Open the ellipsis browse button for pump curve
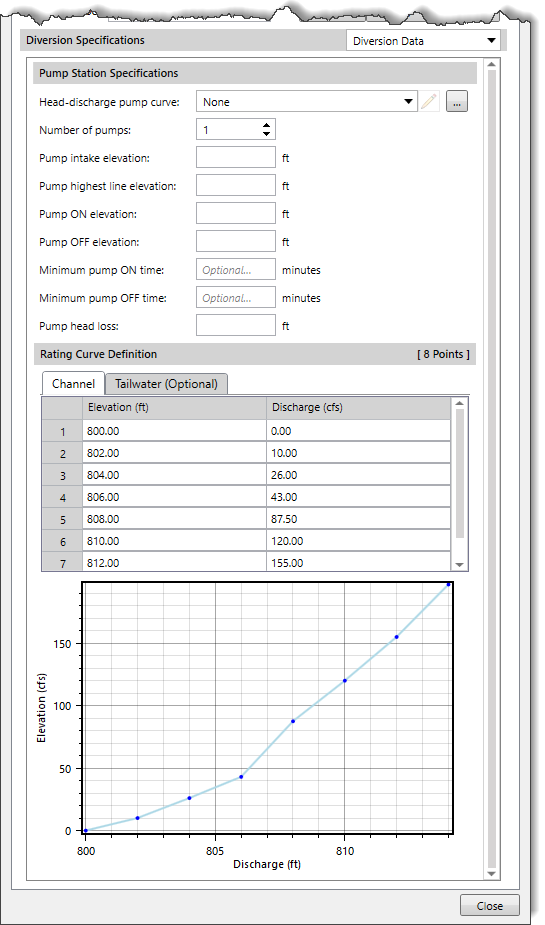The image size is (545, 925). point(457,101)
